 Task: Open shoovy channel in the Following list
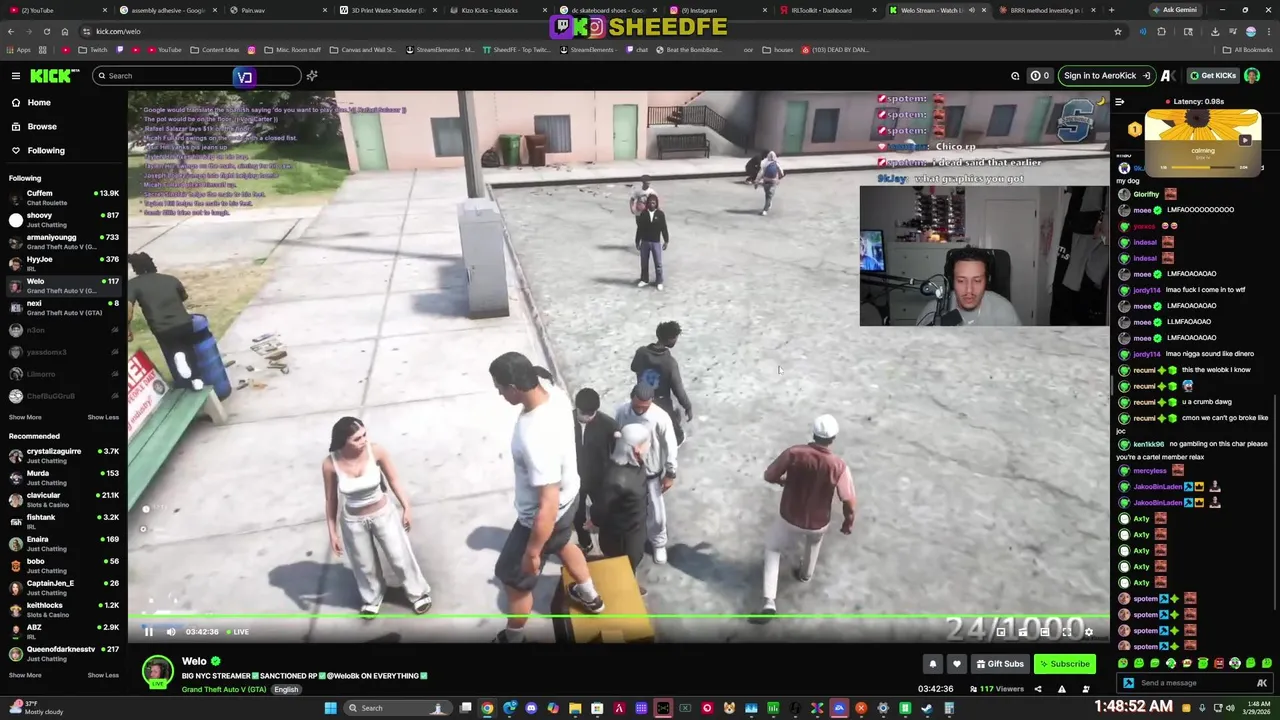[x=64, y=220]
